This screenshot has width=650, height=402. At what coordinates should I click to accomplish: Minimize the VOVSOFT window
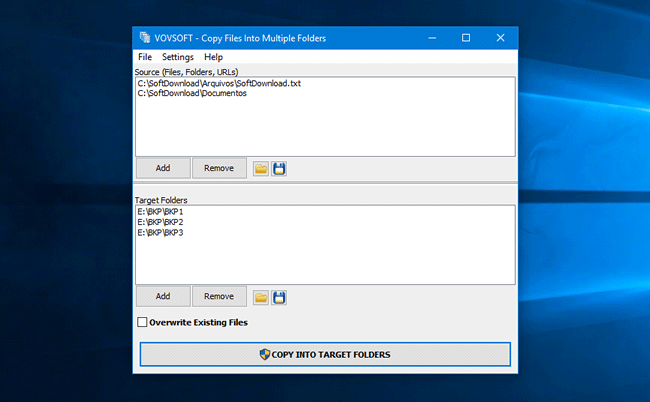(x=432, y=38)
